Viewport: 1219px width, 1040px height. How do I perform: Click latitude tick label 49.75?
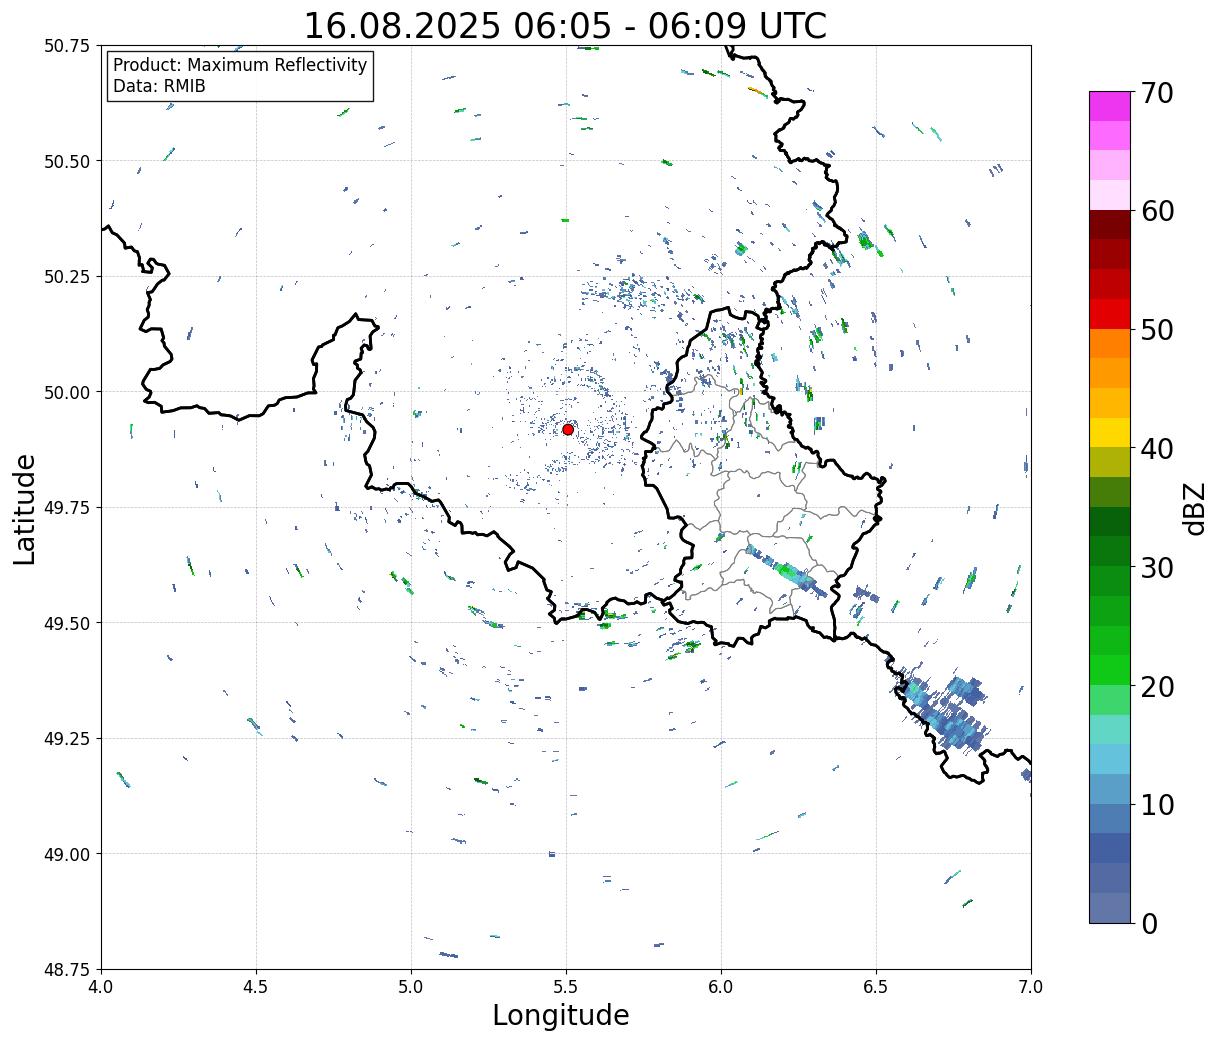[67, 508]
